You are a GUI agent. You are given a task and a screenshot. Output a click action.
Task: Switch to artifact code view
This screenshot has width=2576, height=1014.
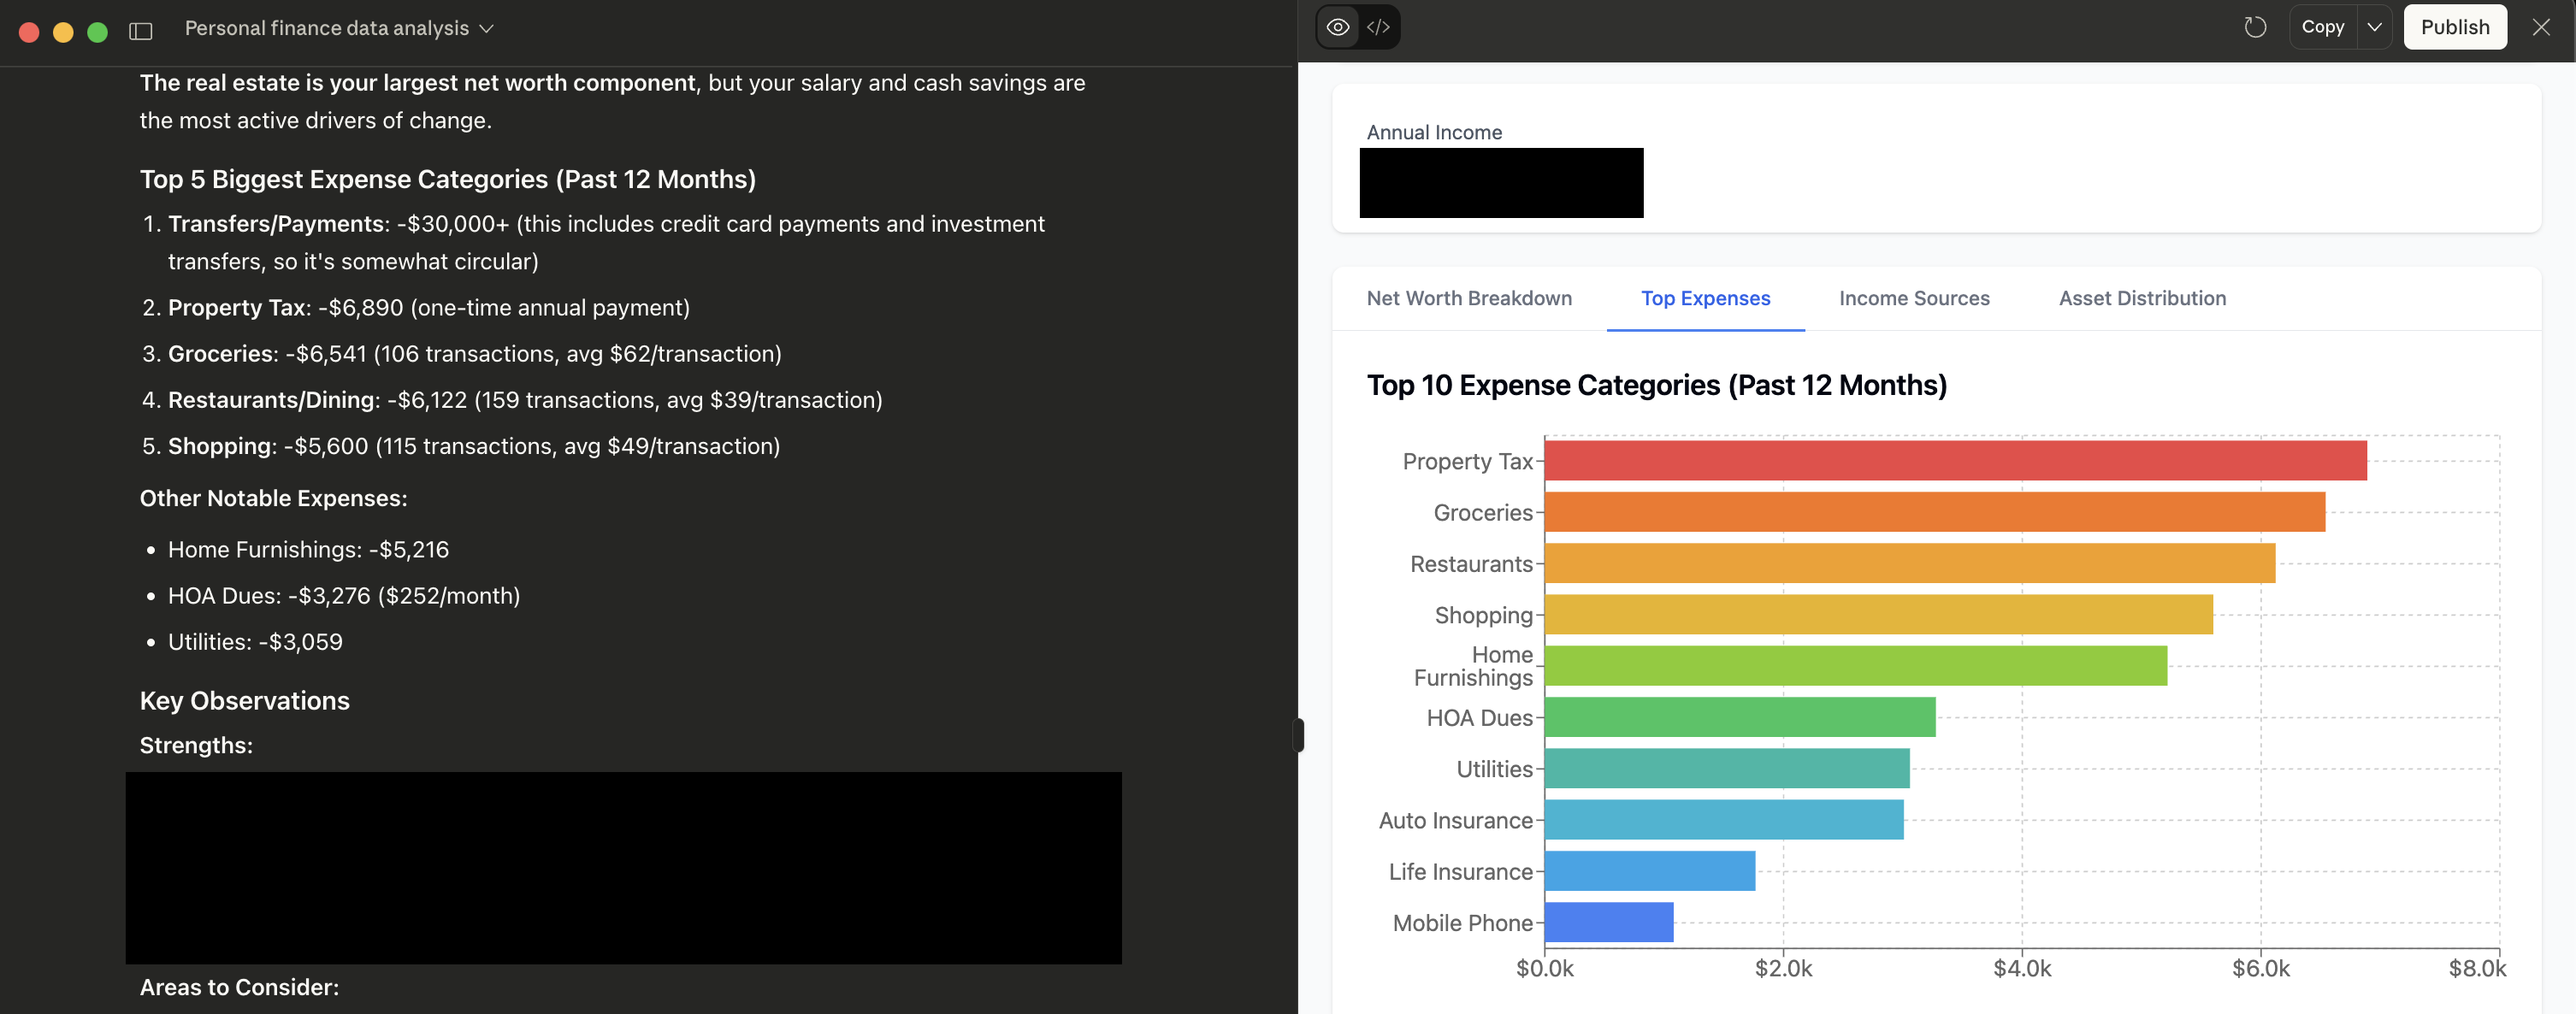tap(1378, 27)
